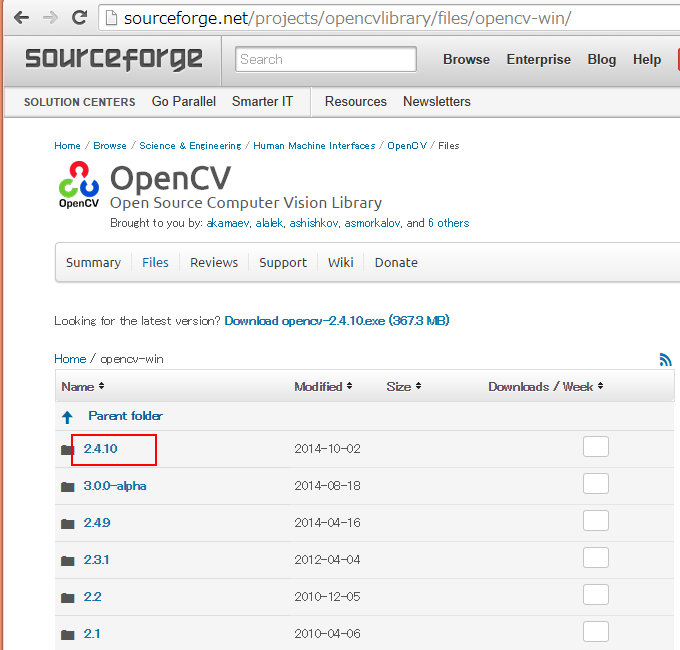Click the page icon in the address bar
680x650 pixels.
pyautogui.click(x=111, y=18)
